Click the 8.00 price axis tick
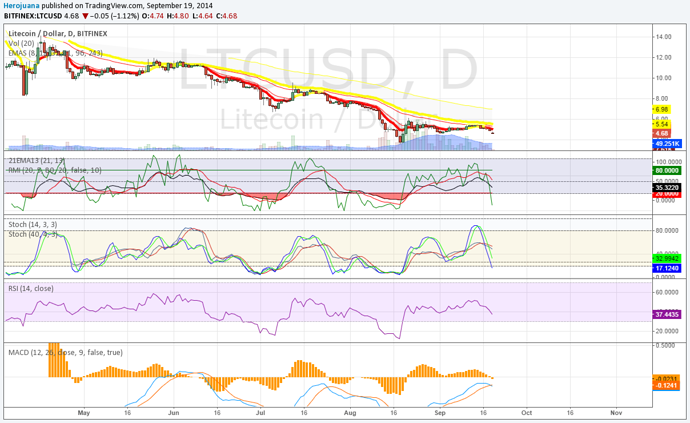This screenshot has height=423, width=690. [662, 99]
